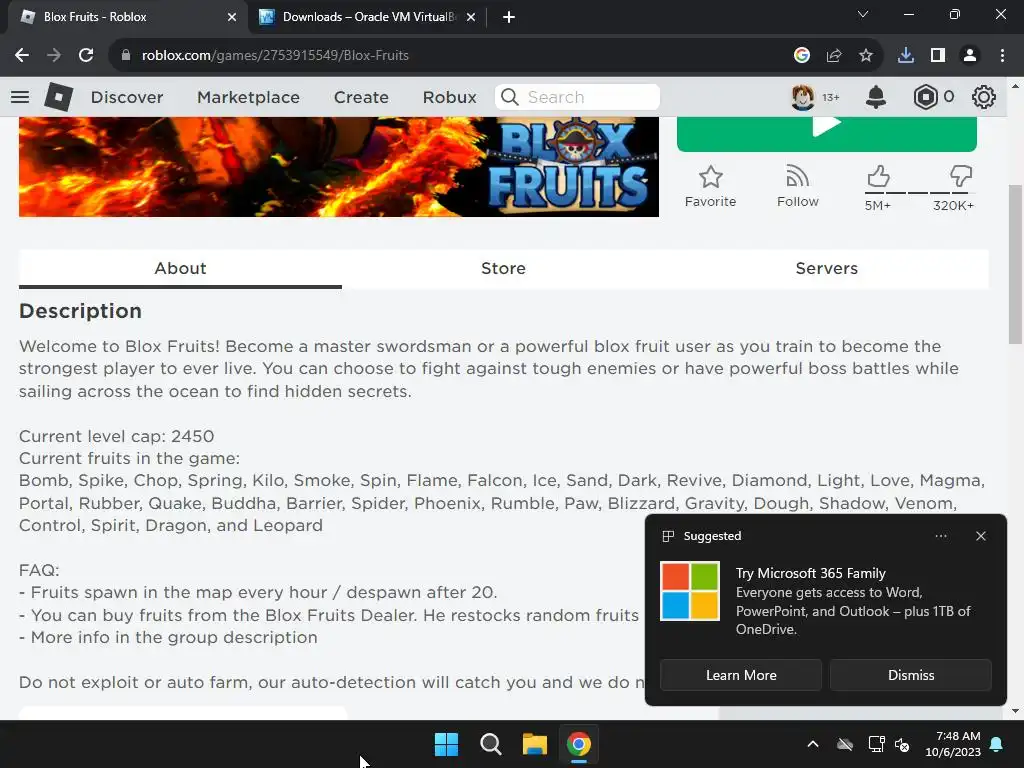Open volume muted tray icon
This screenshot has width=1024, height=768.
[x=902, y=744]
